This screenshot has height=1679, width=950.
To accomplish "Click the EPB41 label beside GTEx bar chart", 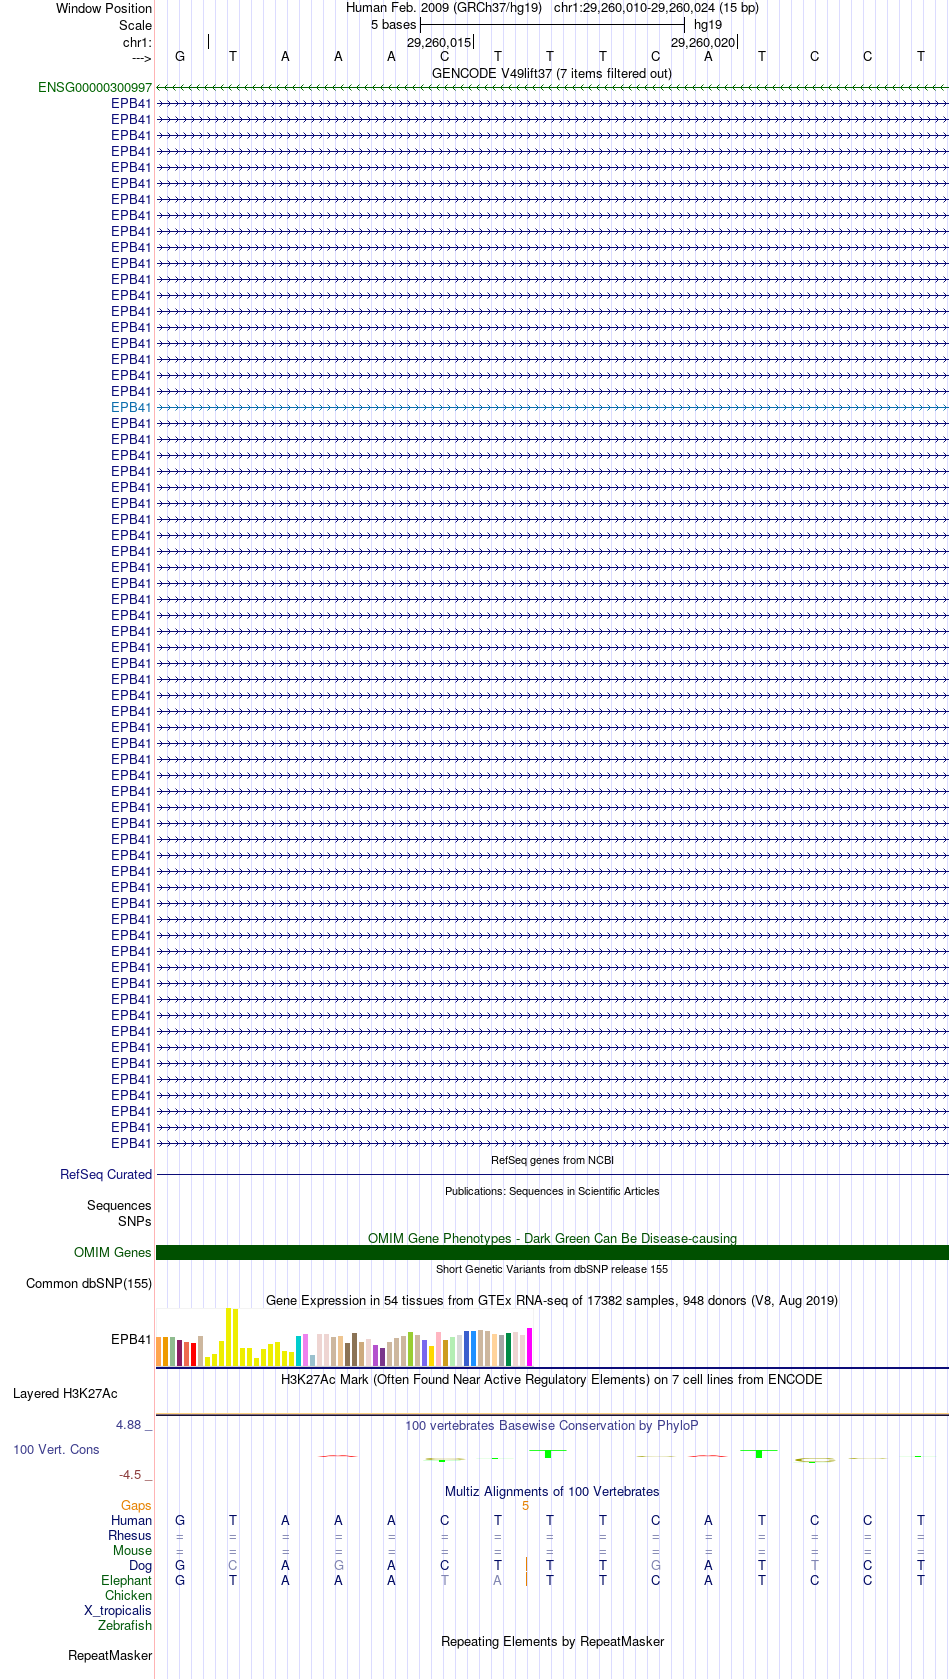I will (131, 1340).
